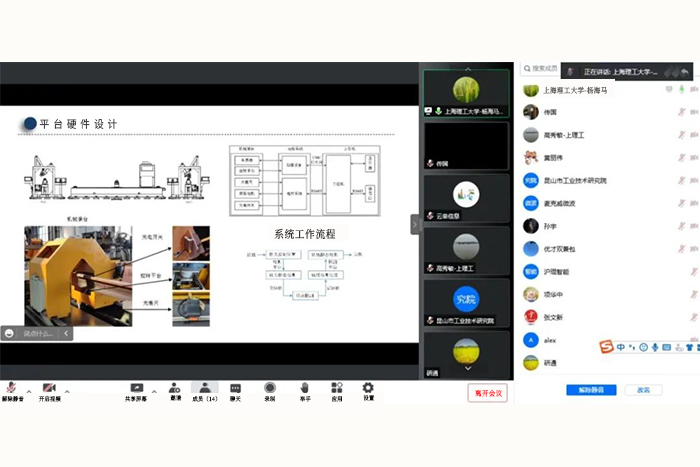The width and height of the screenshot is (700, 467).
Task: Toggle microphone with 解除静音 button
Action: (x=11, y=389)
